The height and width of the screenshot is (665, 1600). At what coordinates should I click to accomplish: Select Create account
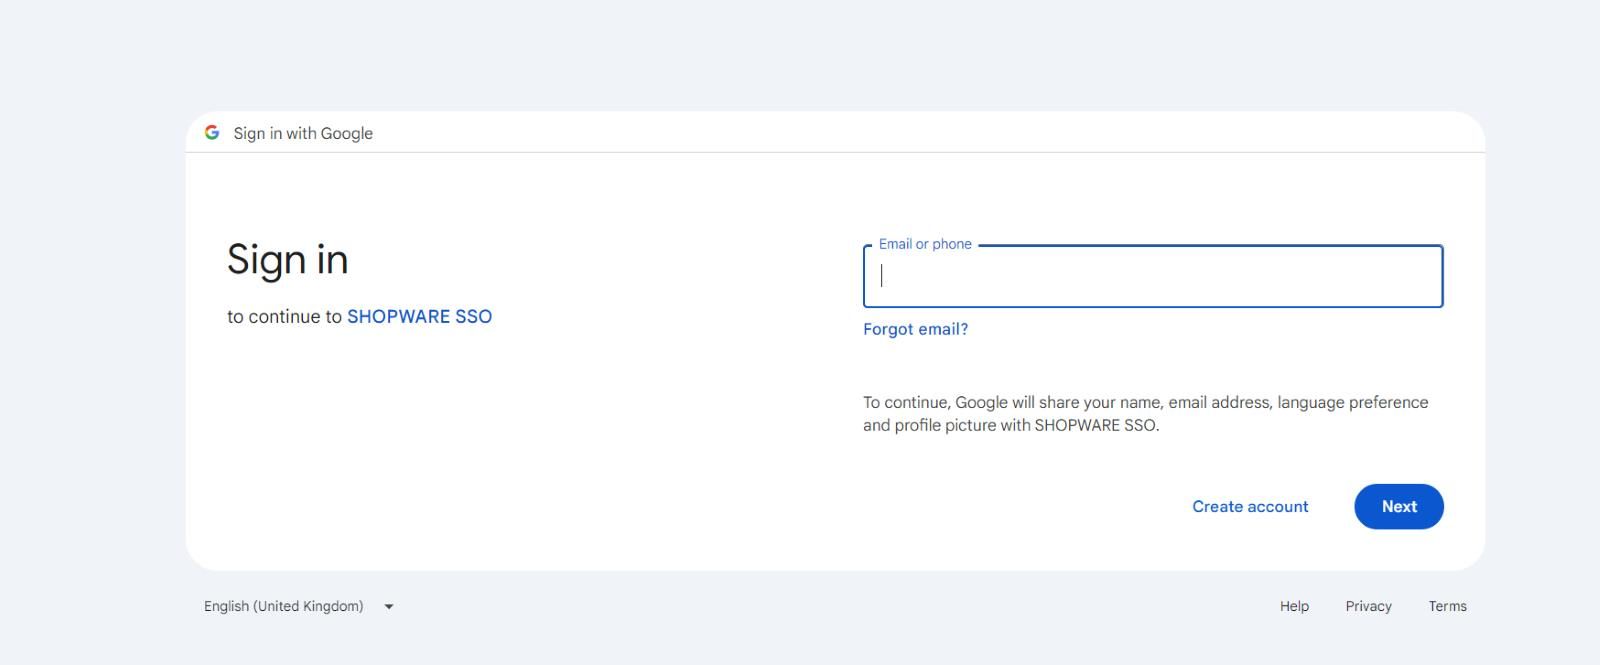[1250, 507]
